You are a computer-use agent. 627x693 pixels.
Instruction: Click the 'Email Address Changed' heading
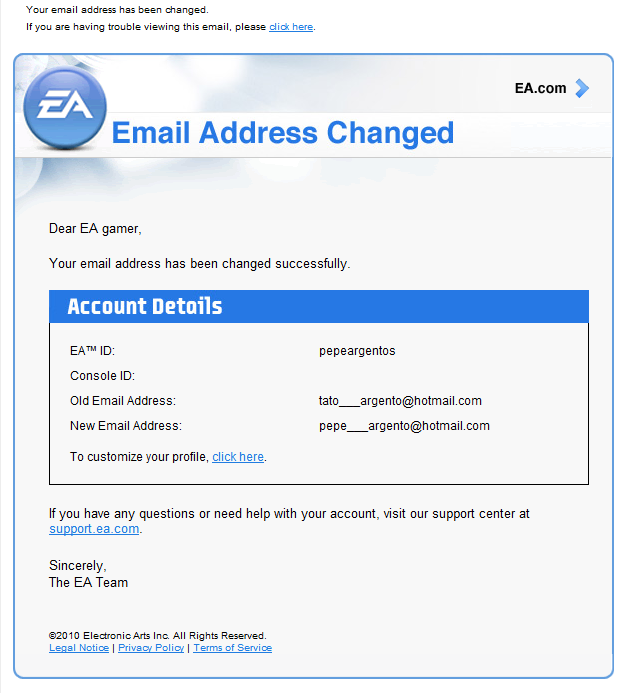[283, 133]
